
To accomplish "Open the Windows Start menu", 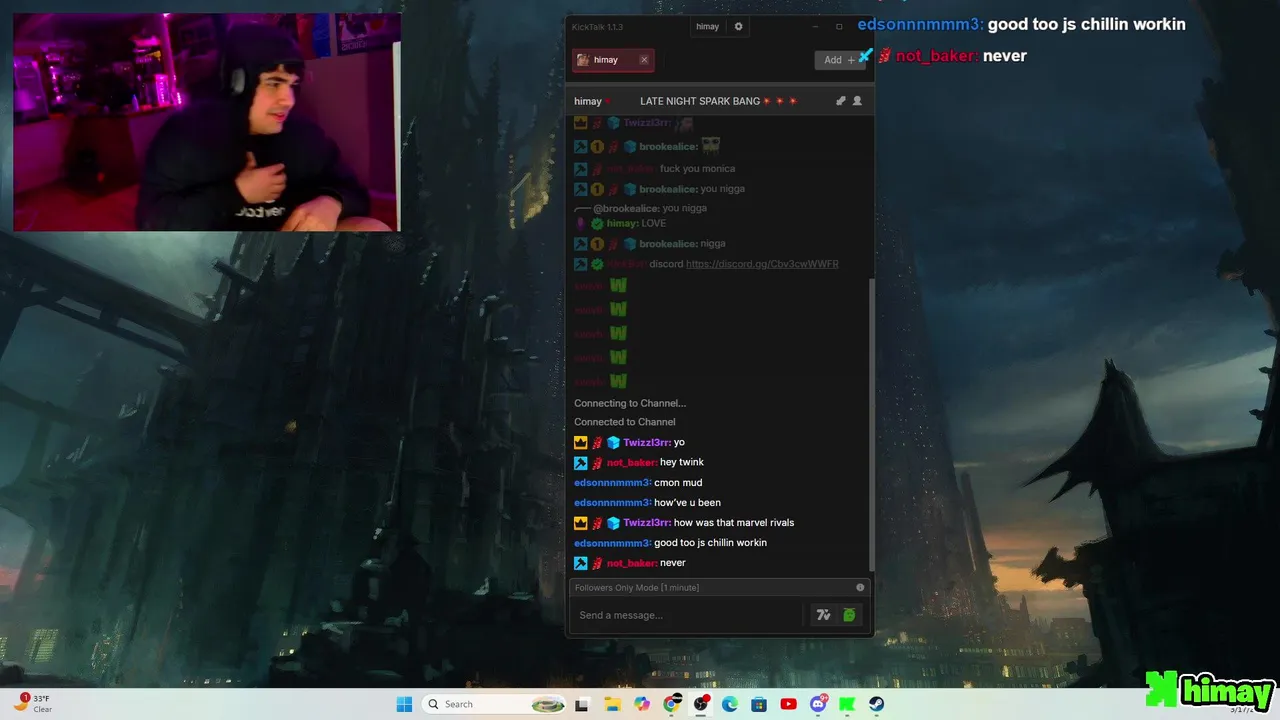I will [x=404, y=704].
